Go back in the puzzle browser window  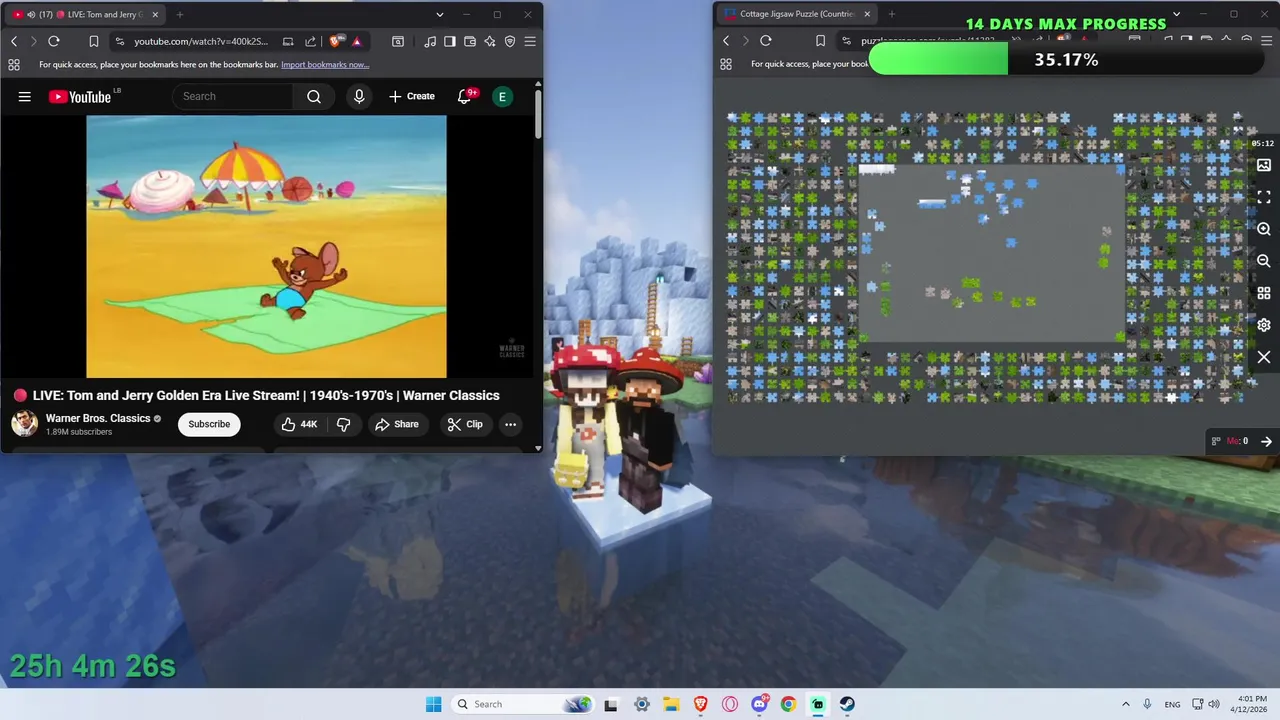726,41
